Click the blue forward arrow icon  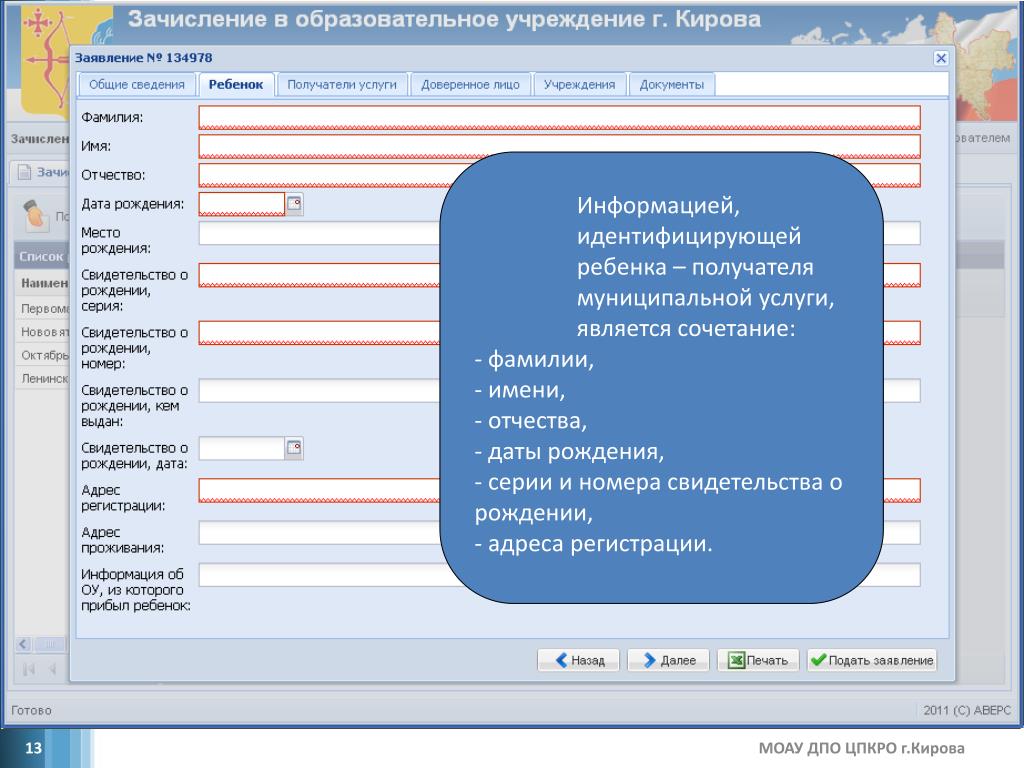coord(650,660)
